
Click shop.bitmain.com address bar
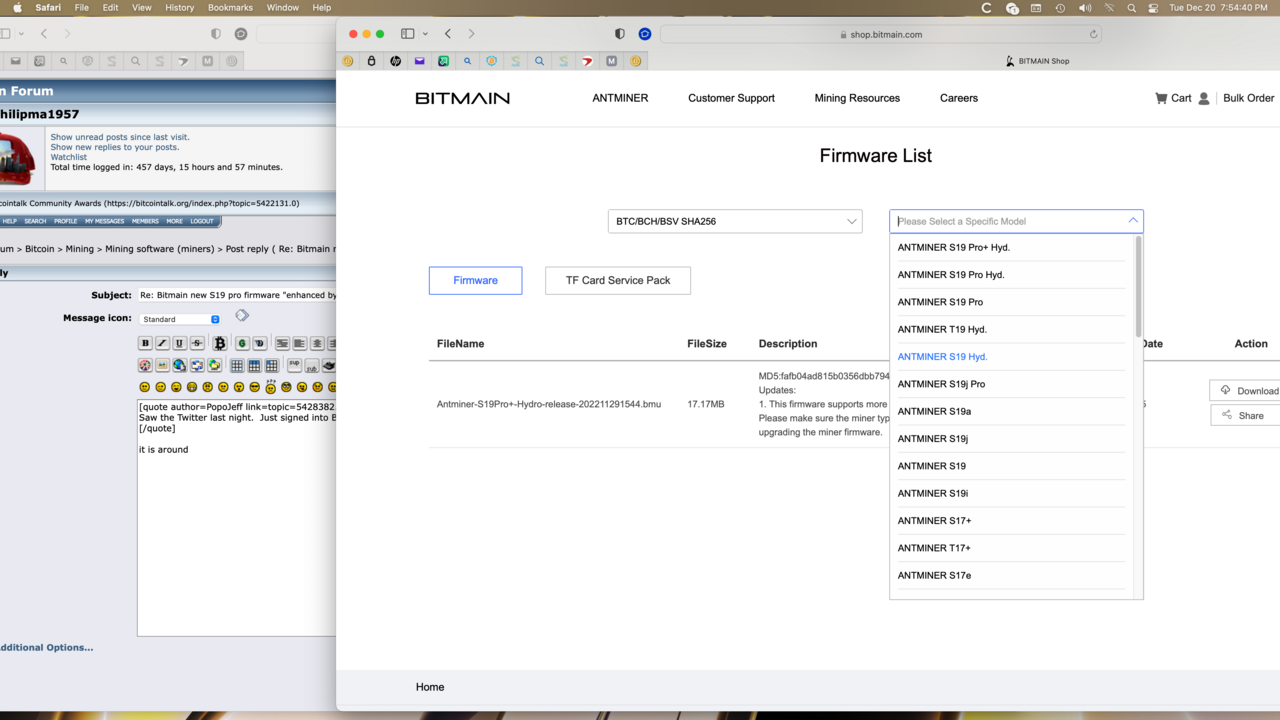click(881, 34)
